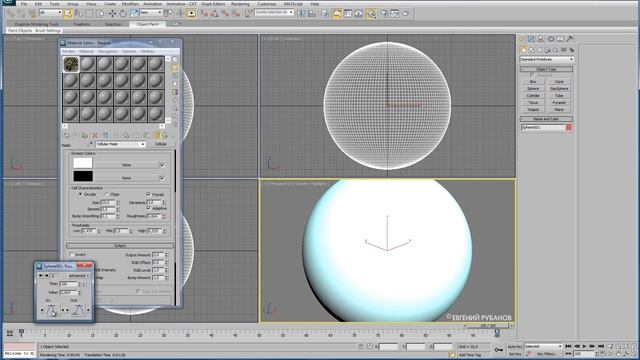Collapse the Name and Color rollout
This screenshot has height=360, width=640.
546,119
